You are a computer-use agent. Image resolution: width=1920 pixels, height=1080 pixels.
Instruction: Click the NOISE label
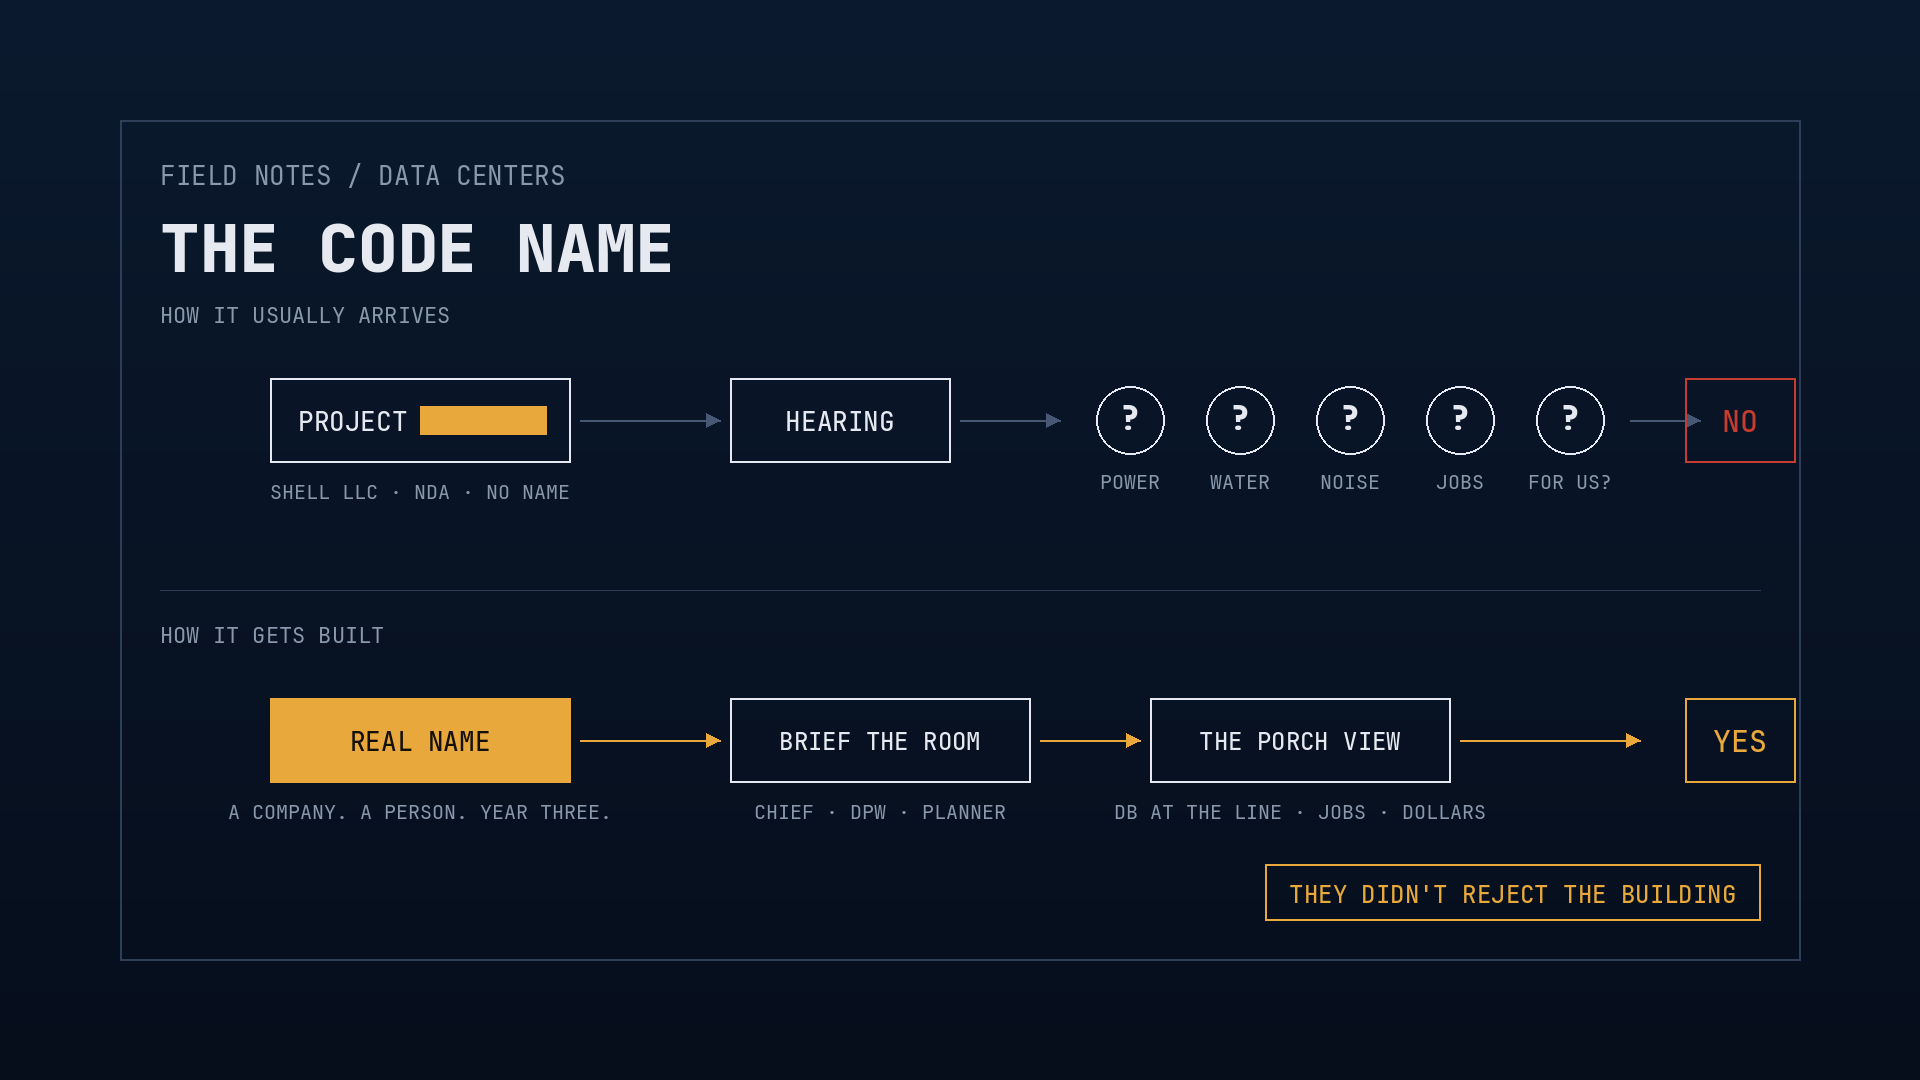click(1350, 483)
